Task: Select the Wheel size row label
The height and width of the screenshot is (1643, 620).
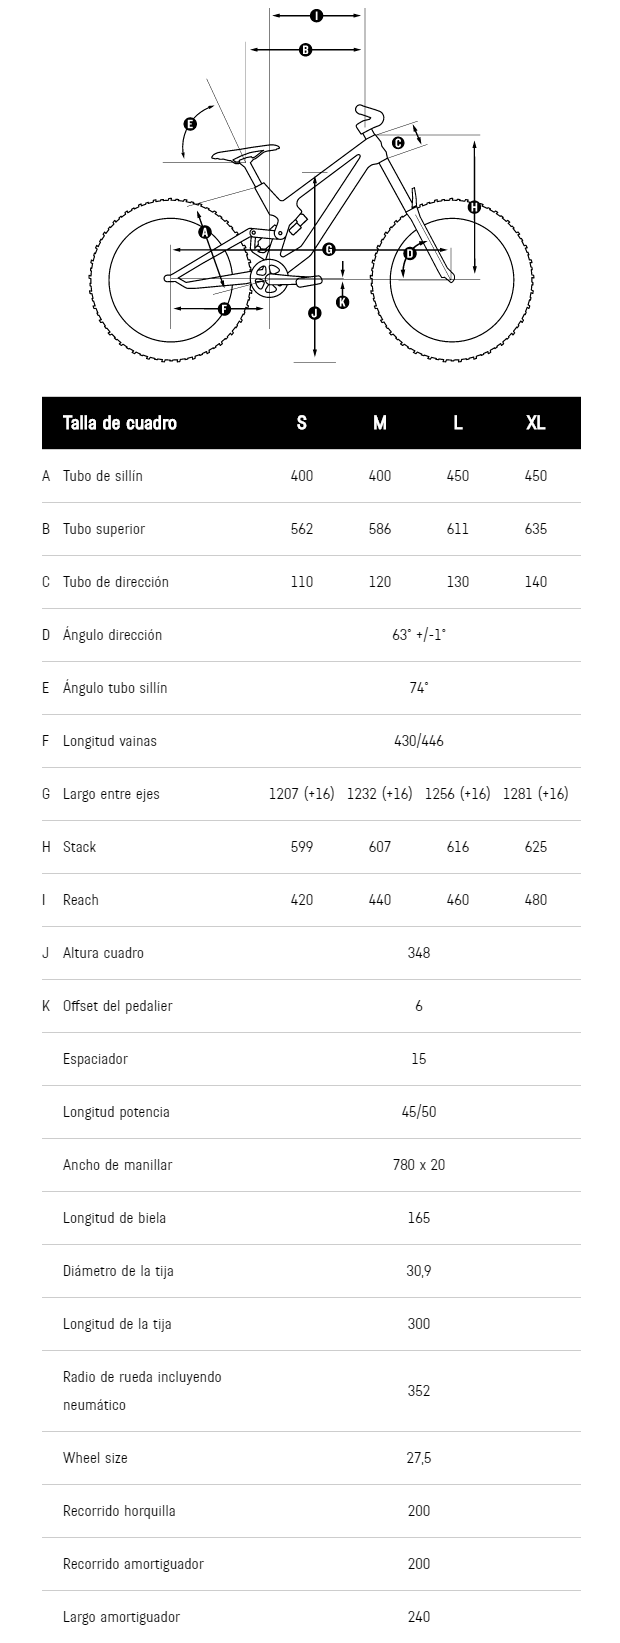Action: click(95, 1458)
